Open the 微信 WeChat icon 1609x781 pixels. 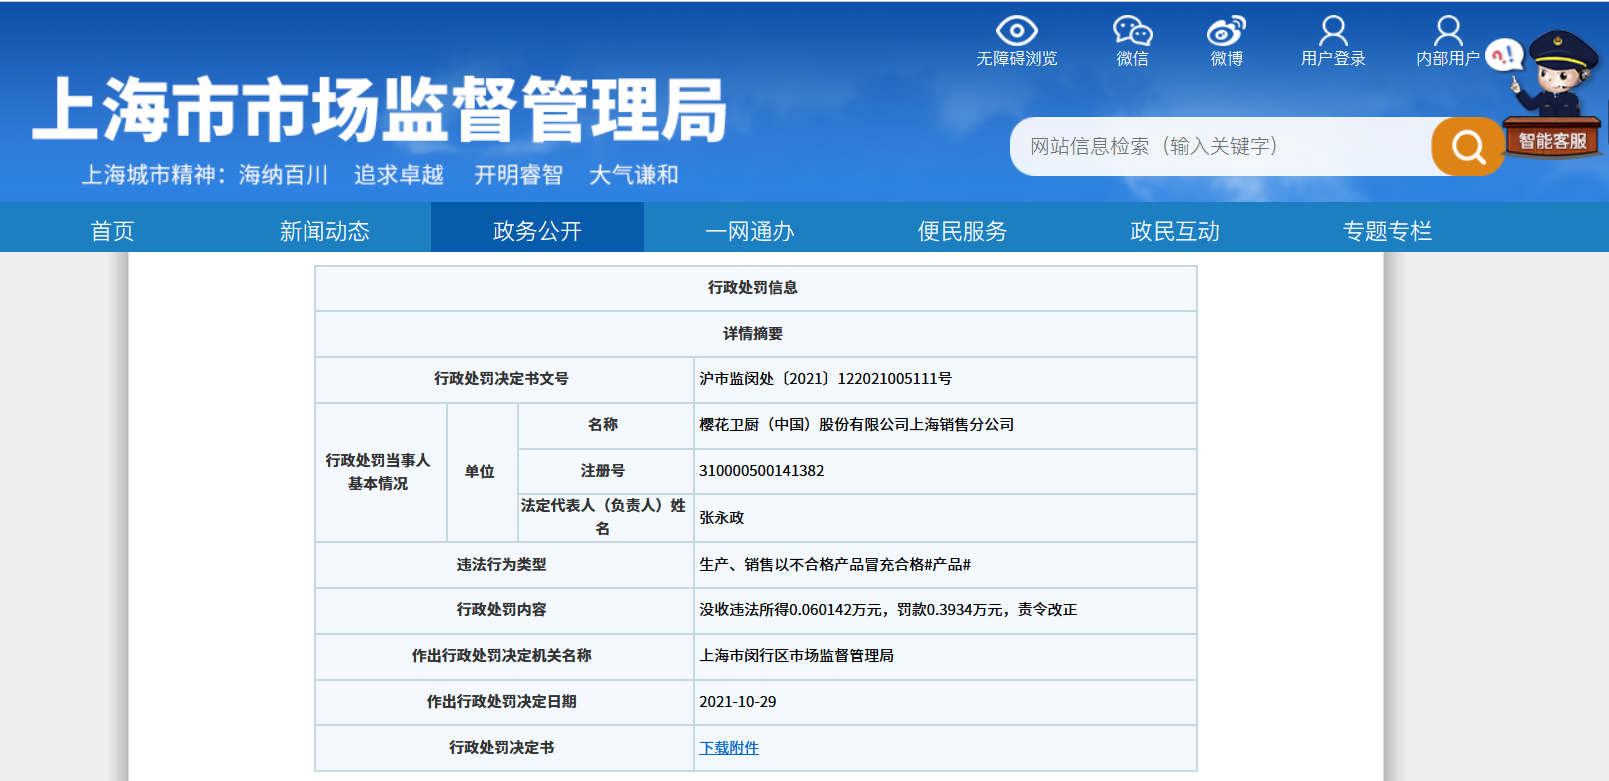1132,30
